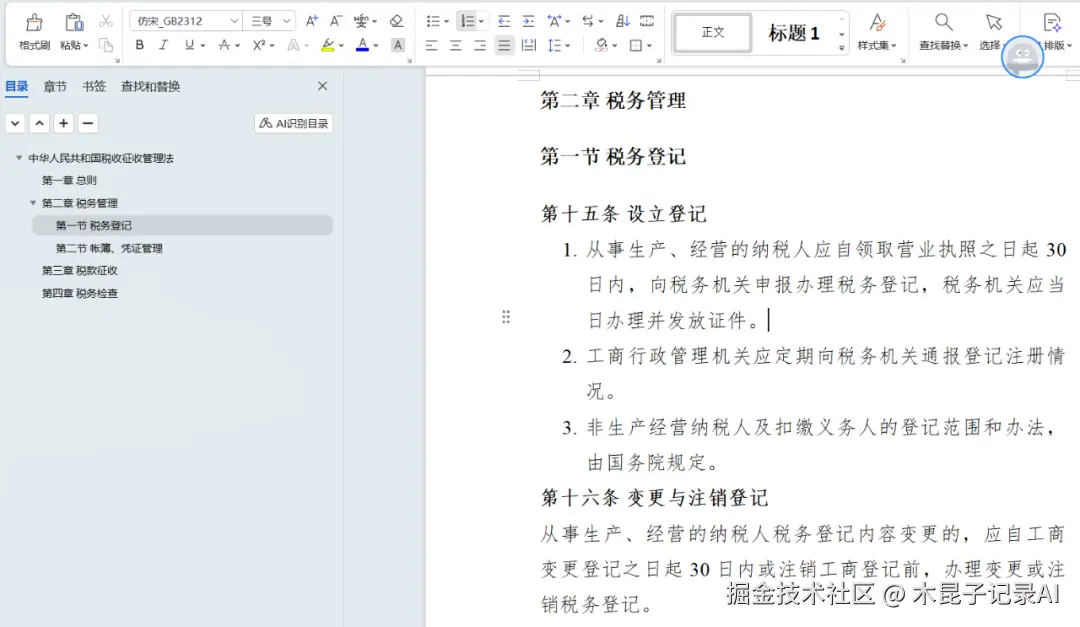Viewport: 1080px width, 627px height.
Task: Click increase indent icon
Action: pos(528,21)
